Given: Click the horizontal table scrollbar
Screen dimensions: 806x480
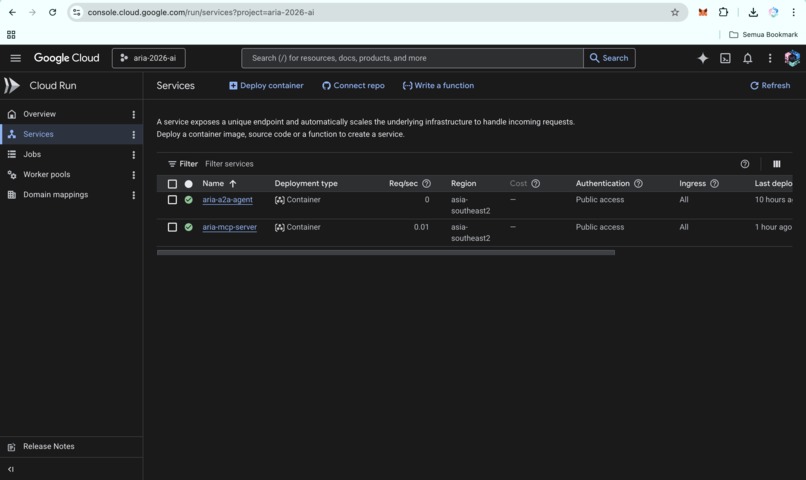Looking at the screenshot, I should click(x=386, y=252).
